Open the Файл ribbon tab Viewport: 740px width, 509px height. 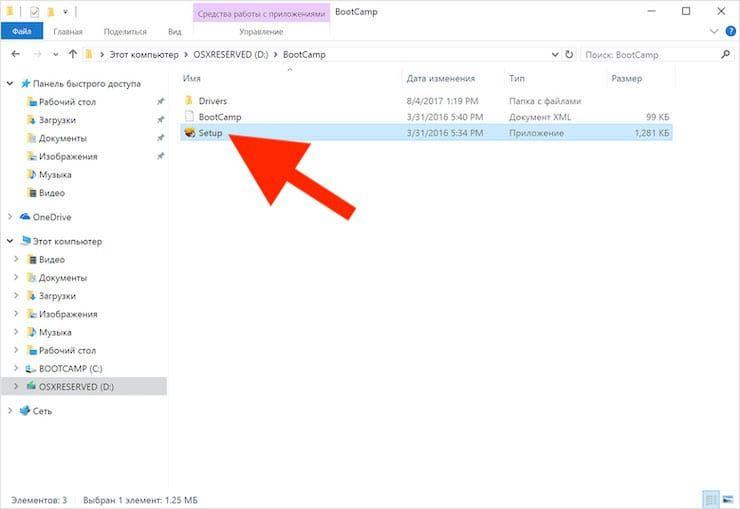pos(22,31)
